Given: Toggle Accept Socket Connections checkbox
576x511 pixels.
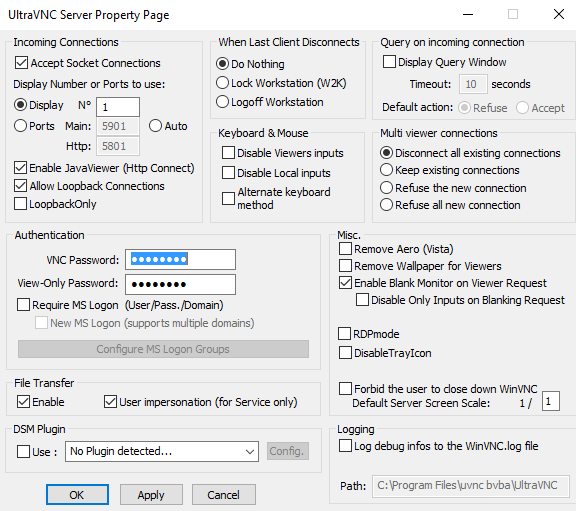Looking at the screenshot, I should [x=21, y=63].
